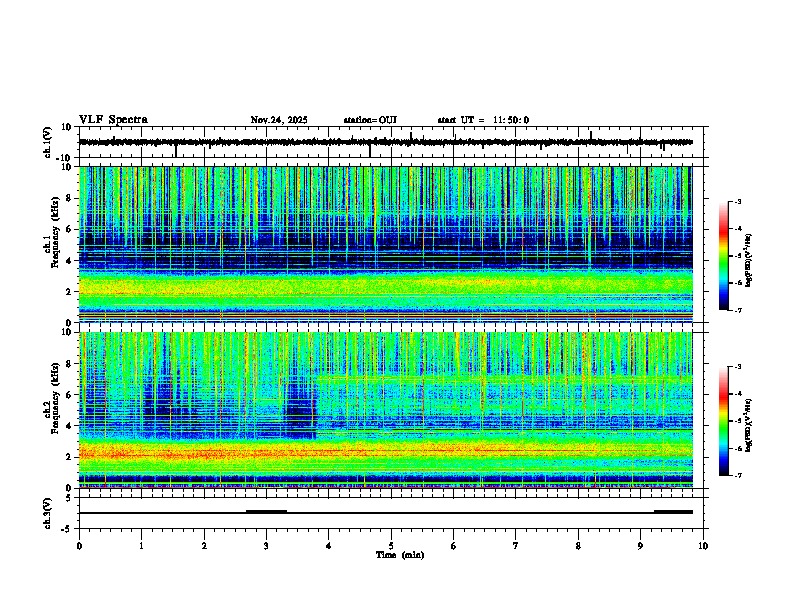The width and height of the screenshot is (792, 612).
Task: Click the "9" minute tick on time axis
Action: (x=640, y=546)
